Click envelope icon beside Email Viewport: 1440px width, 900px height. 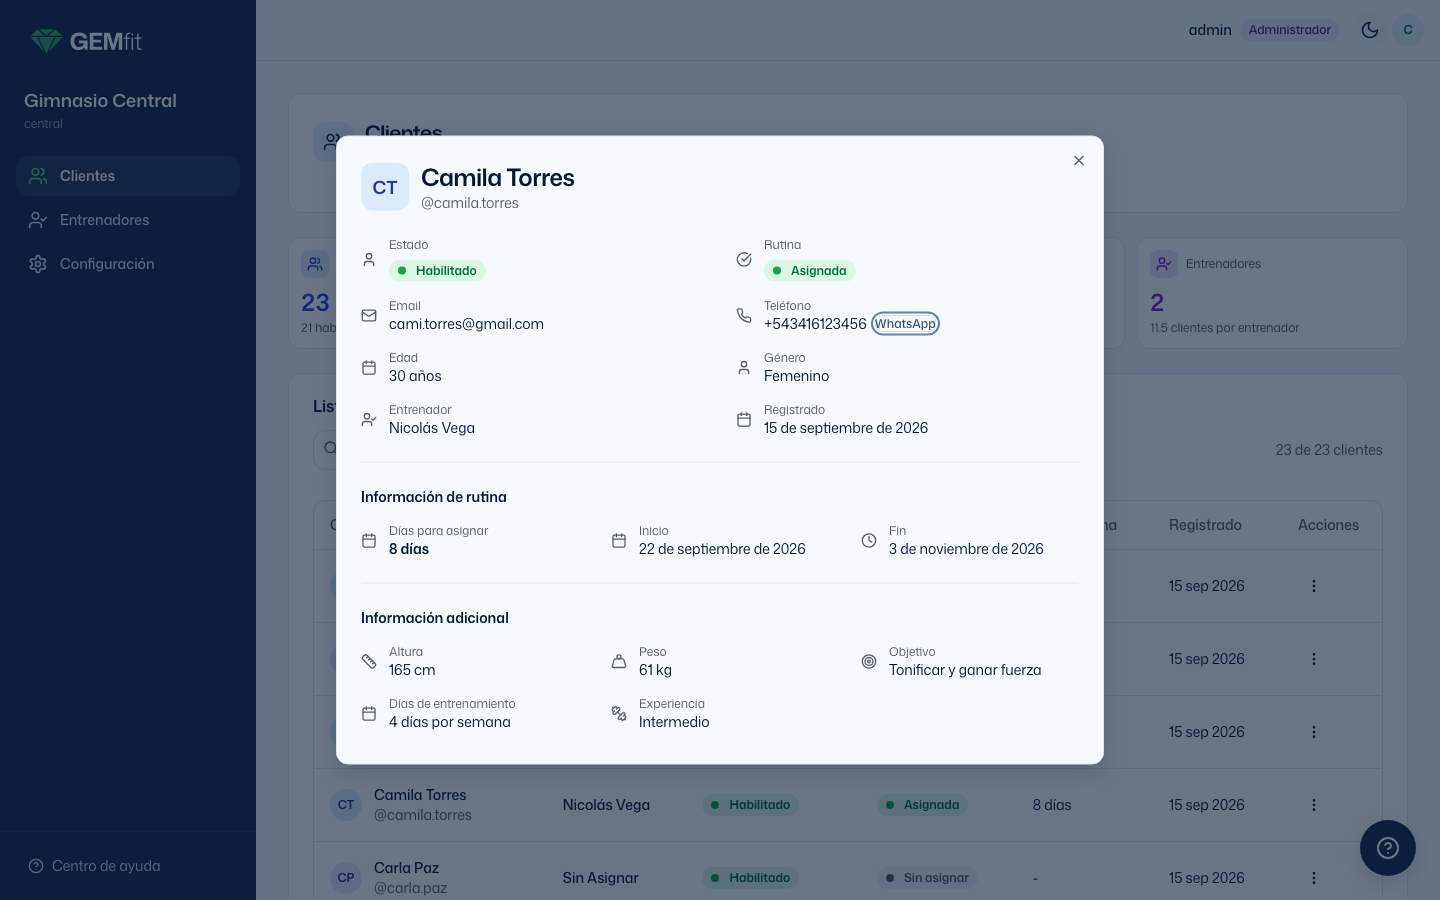click(369, 316)
